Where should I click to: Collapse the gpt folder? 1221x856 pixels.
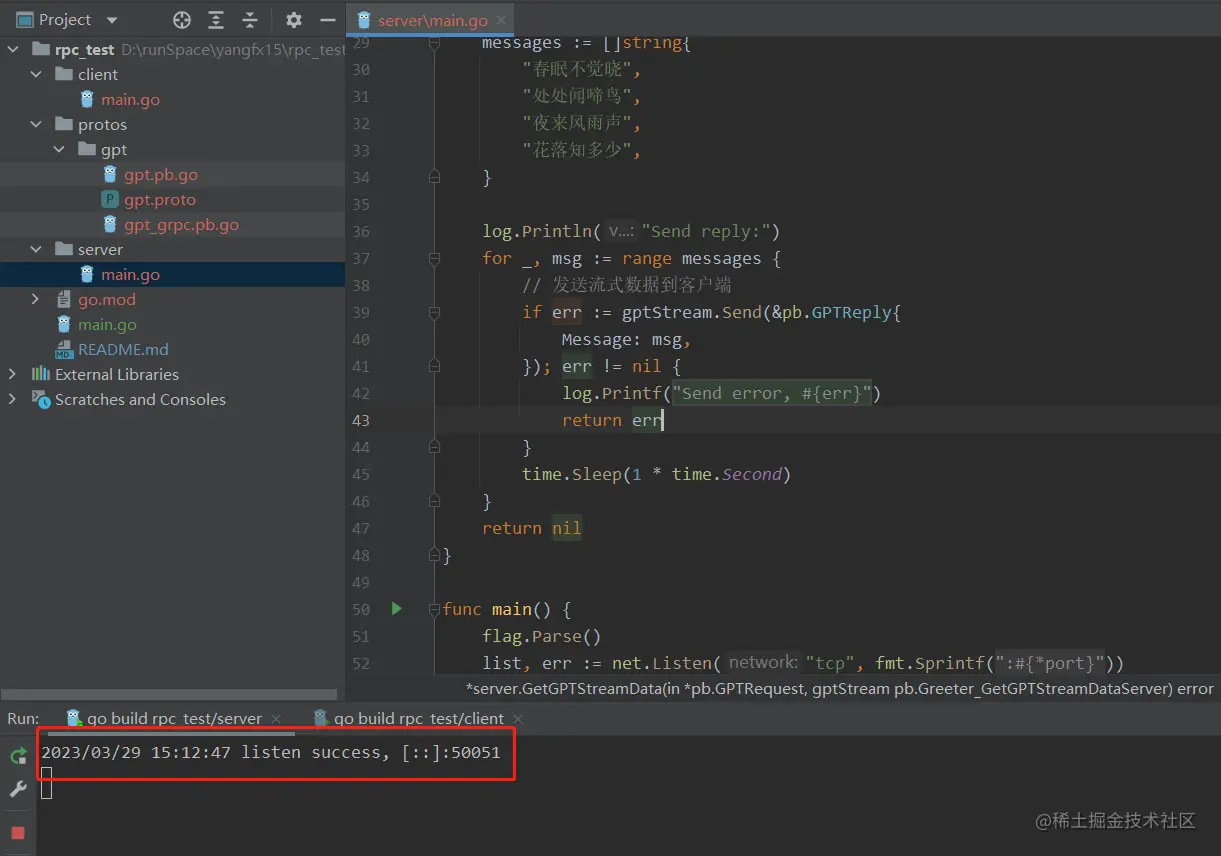point(60,149)
